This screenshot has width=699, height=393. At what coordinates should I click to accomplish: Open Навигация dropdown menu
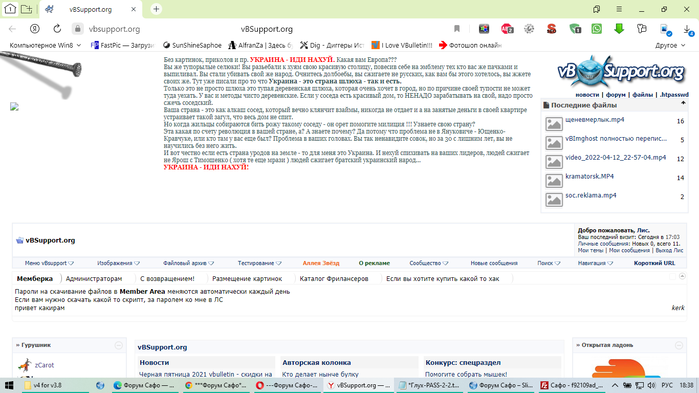coord(595,263)
